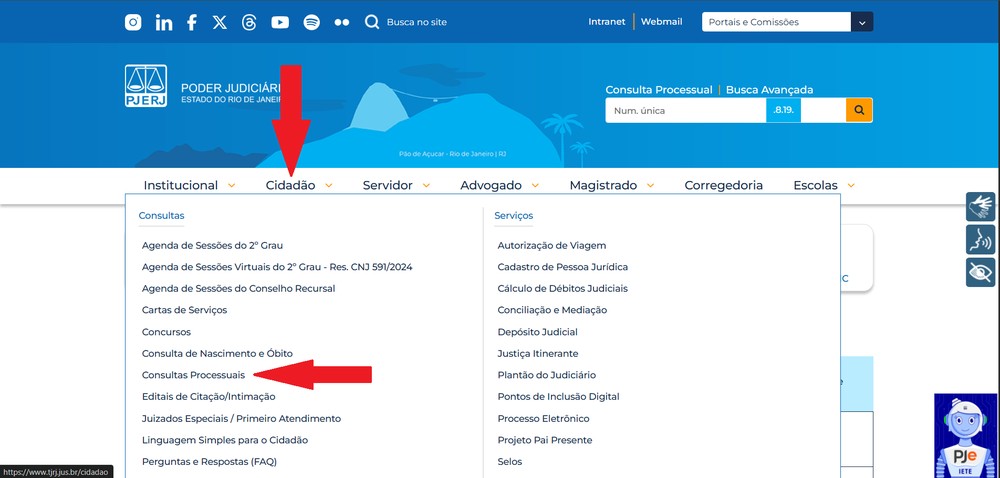Click the PJERJ scales logo
Screen dimensions: 1000x478
pyautogui.click(x=146, y=86)
